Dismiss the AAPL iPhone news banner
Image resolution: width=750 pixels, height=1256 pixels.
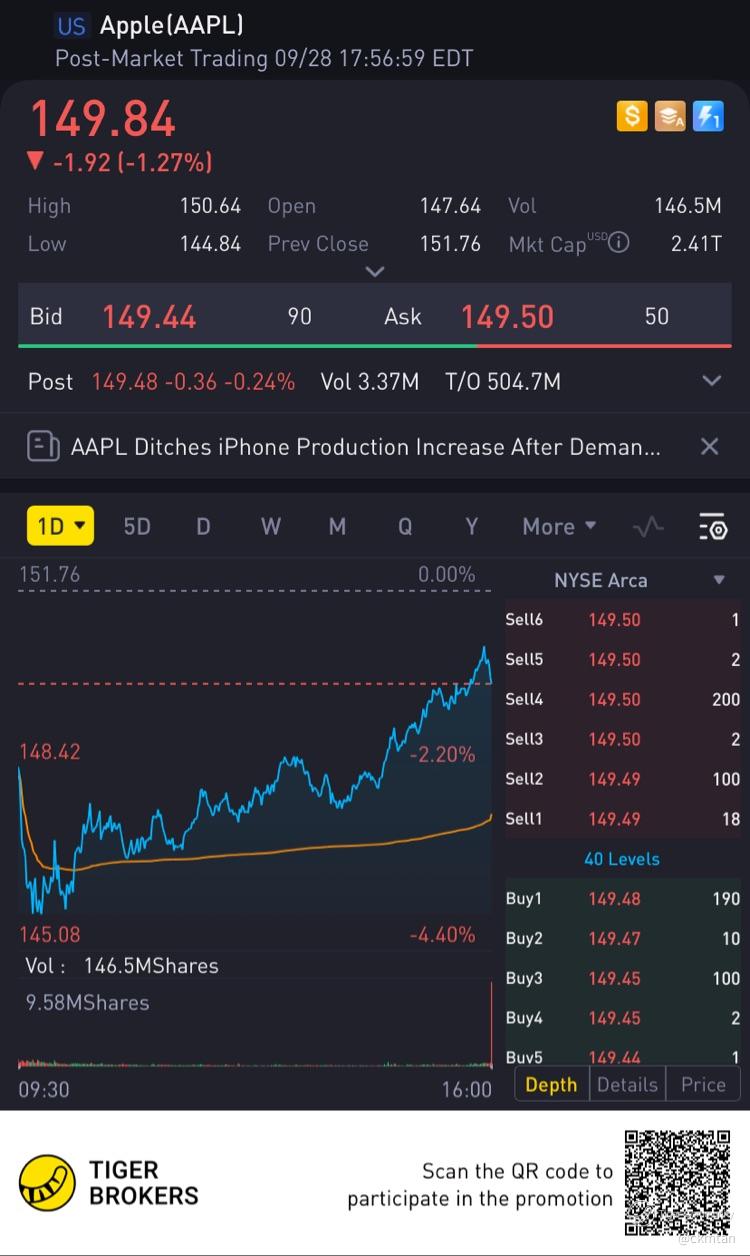click(x=709, y=446)
